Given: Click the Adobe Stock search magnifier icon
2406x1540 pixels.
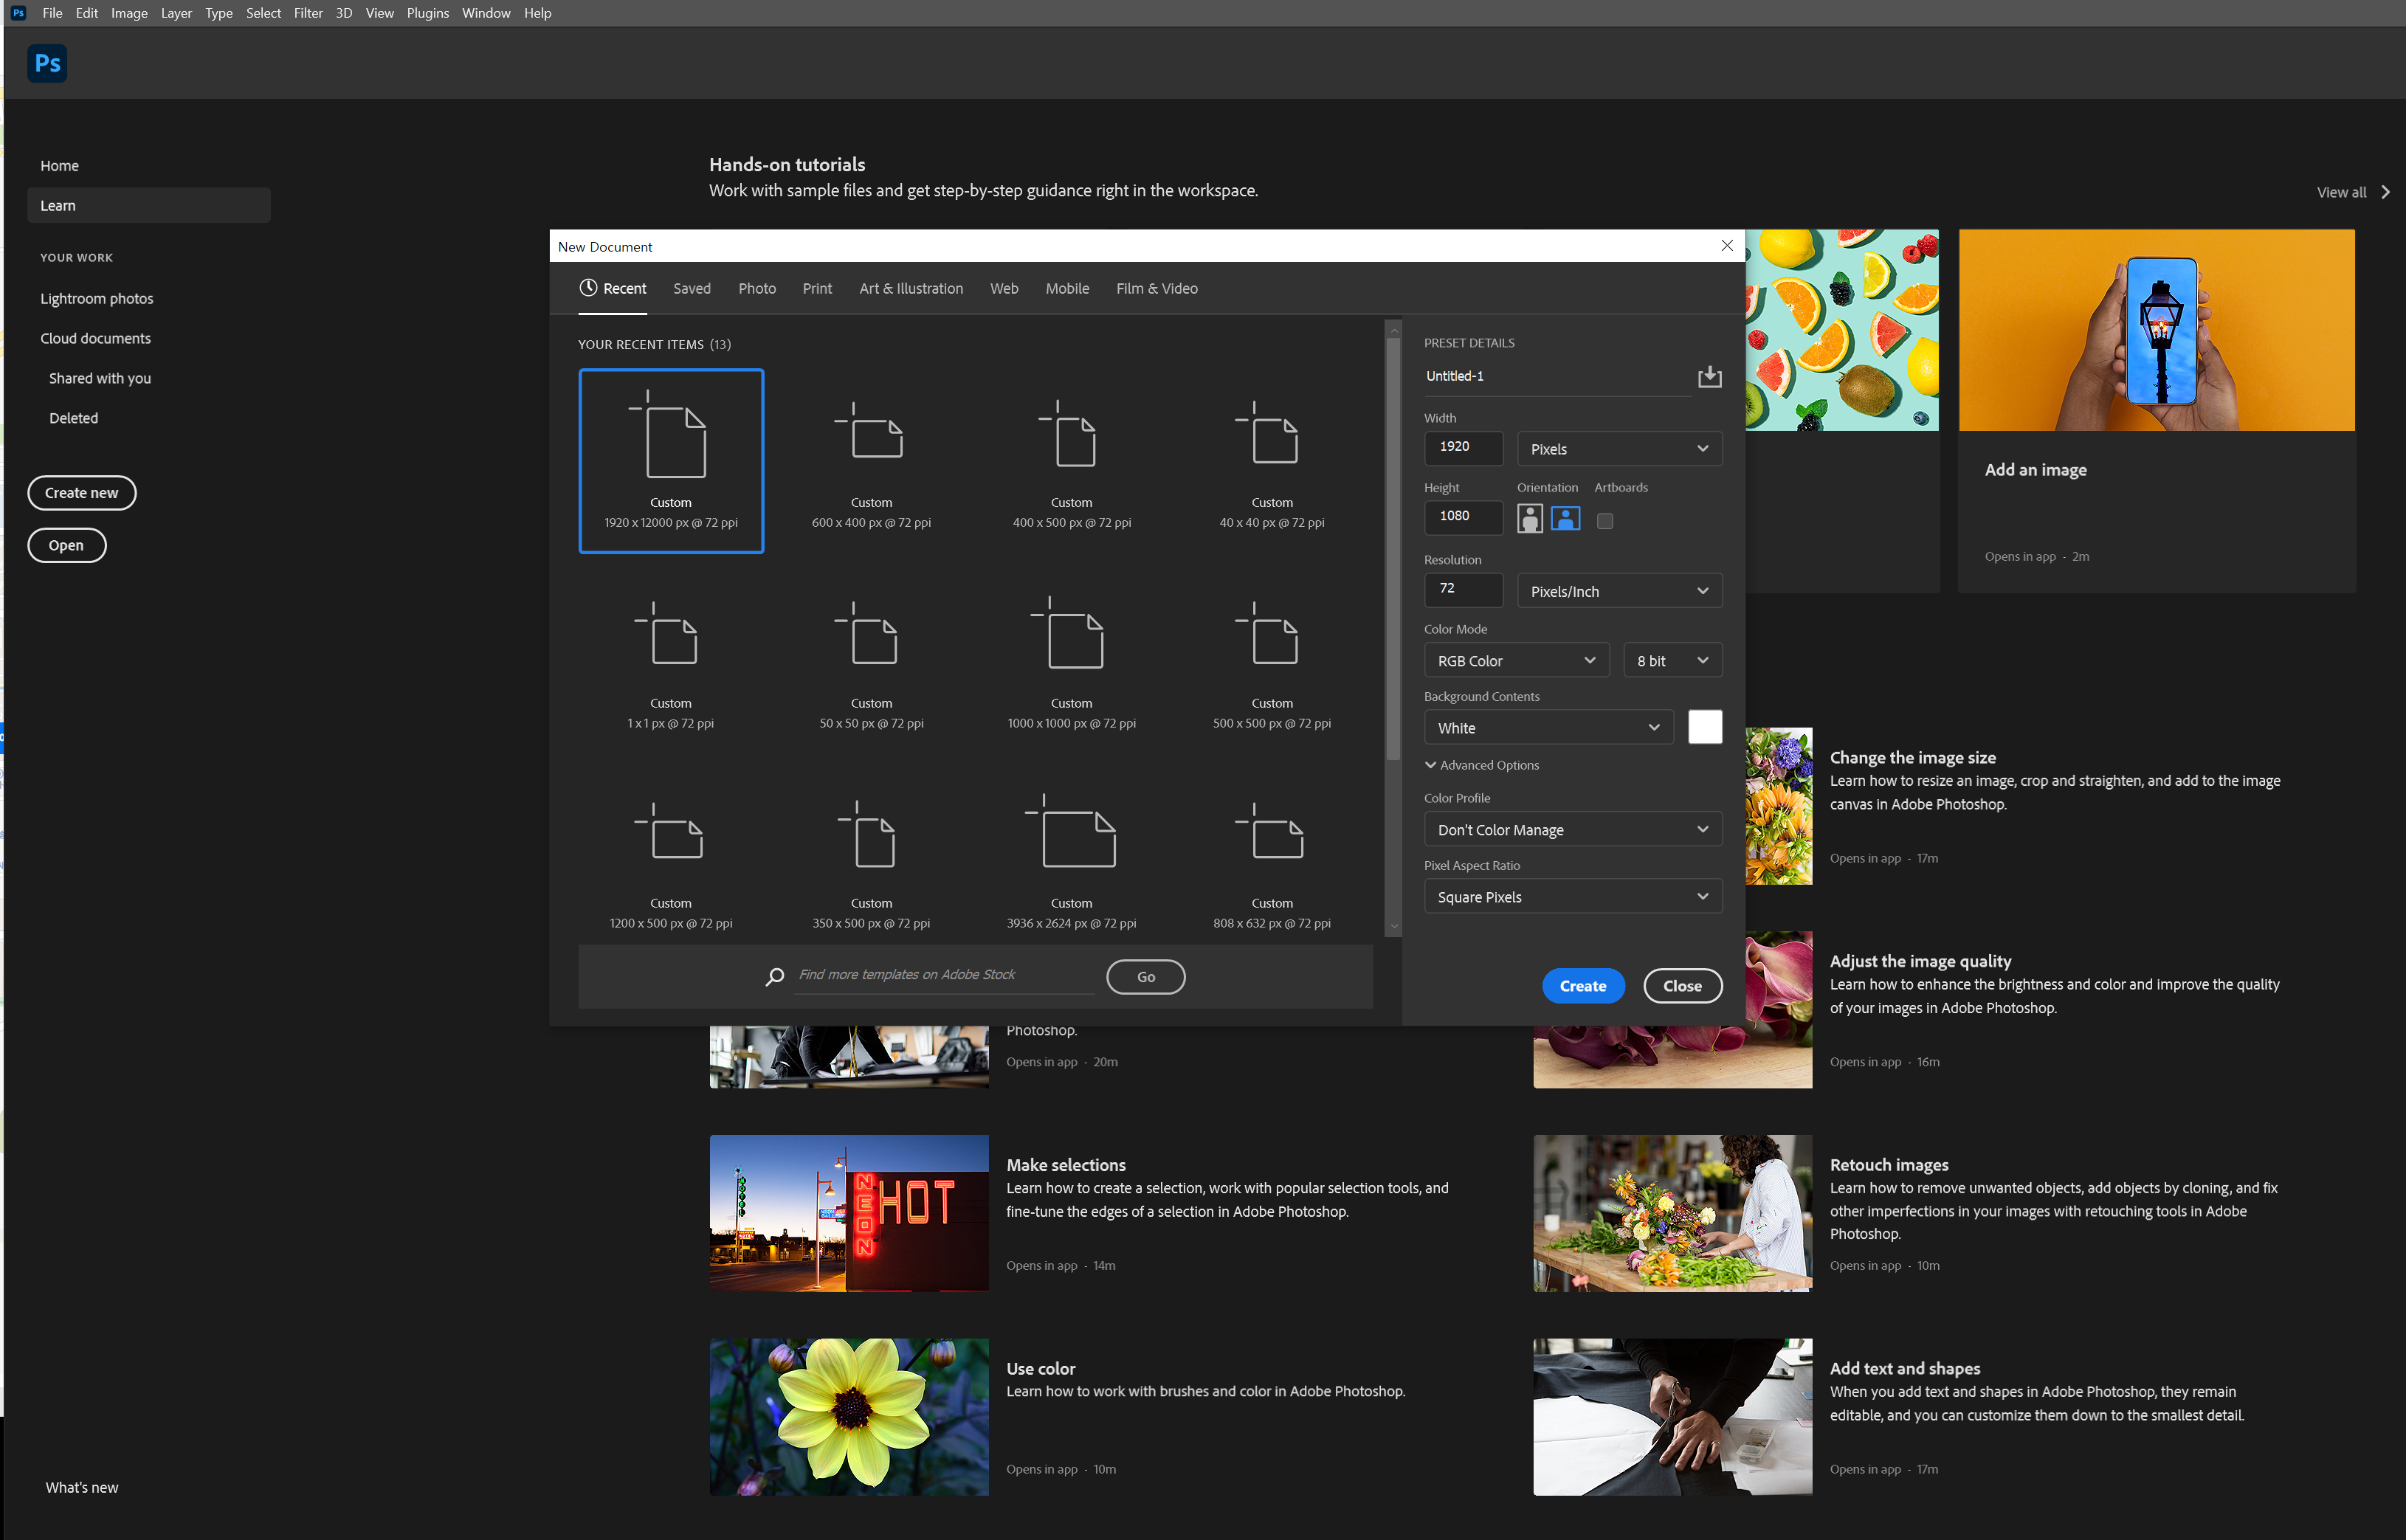Looking at the screenshot, I should [774, 976].
